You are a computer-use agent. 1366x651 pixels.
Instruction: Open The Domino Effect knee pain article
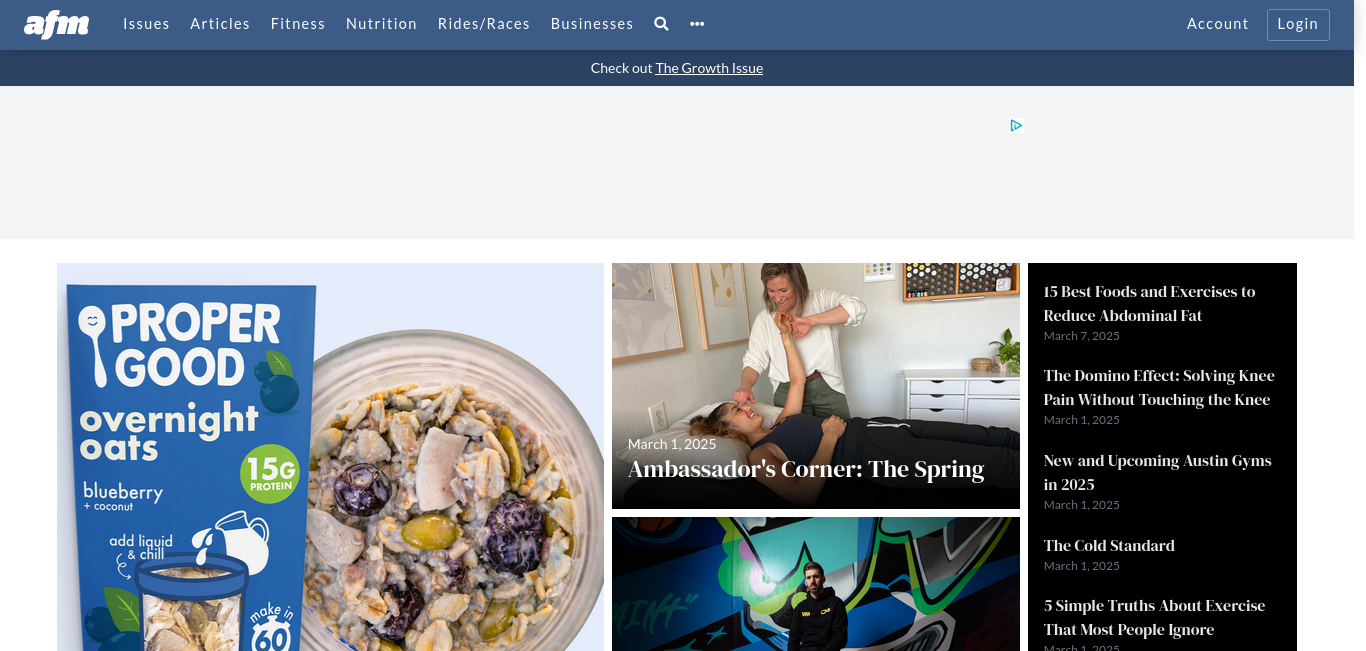[x=1159, y=387]
